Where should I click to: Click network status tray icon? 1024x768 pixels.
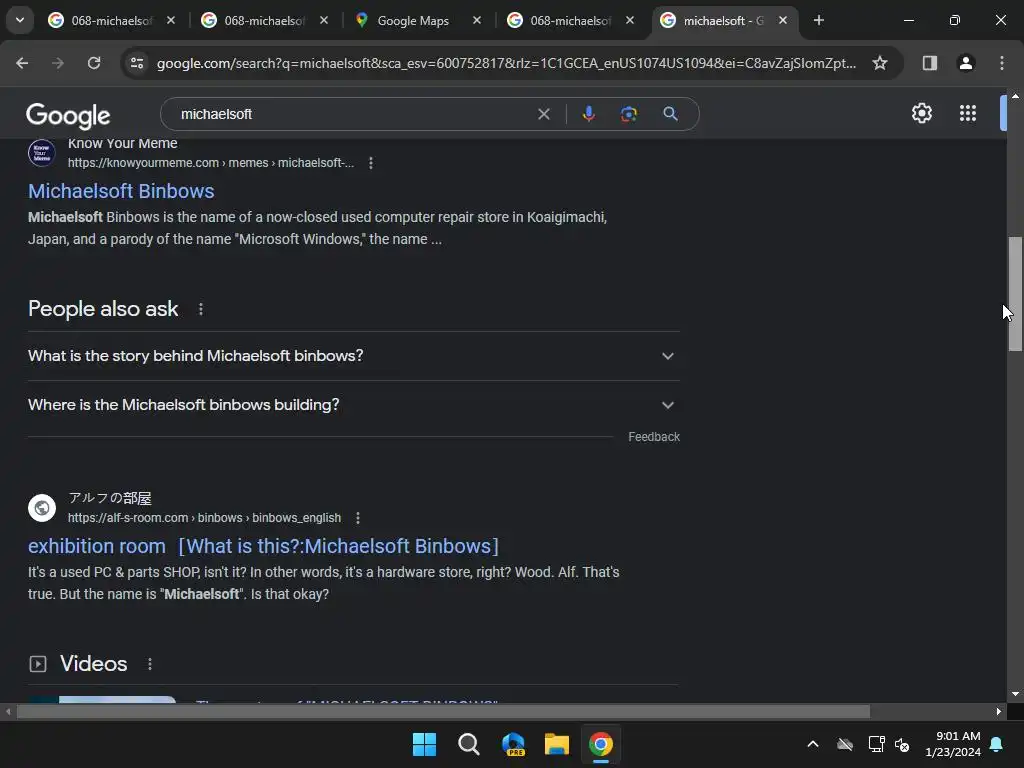tap(876, 744)
